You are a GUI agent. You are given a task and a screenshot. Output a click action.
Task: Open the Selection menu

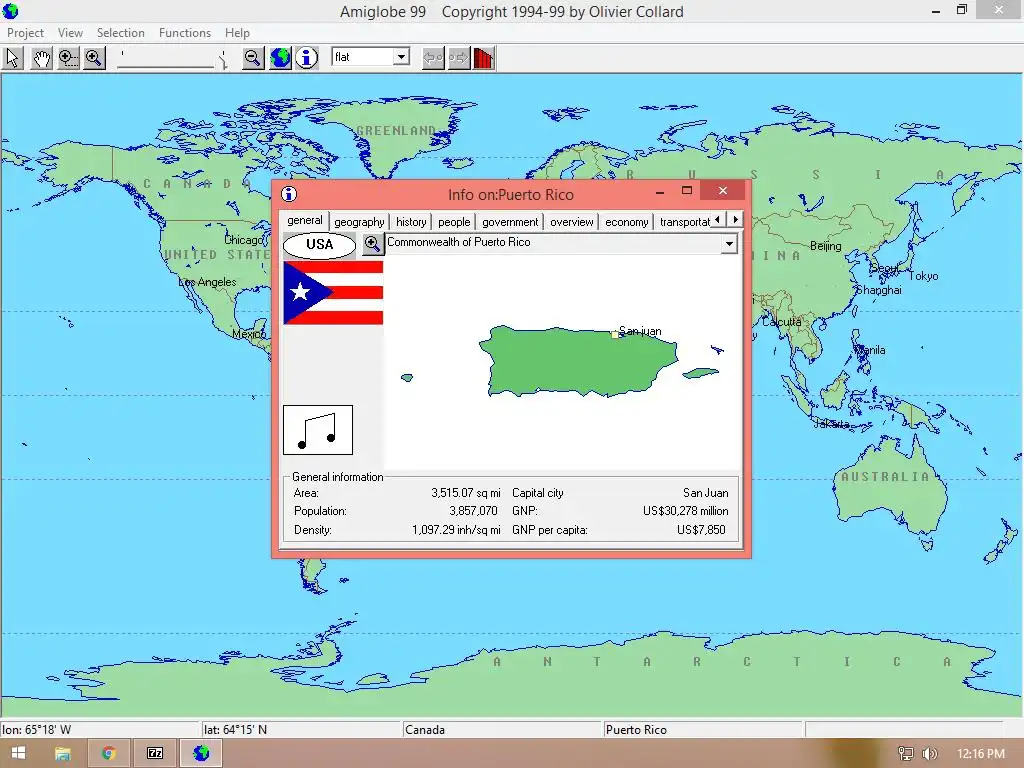[x=121, y=33]
